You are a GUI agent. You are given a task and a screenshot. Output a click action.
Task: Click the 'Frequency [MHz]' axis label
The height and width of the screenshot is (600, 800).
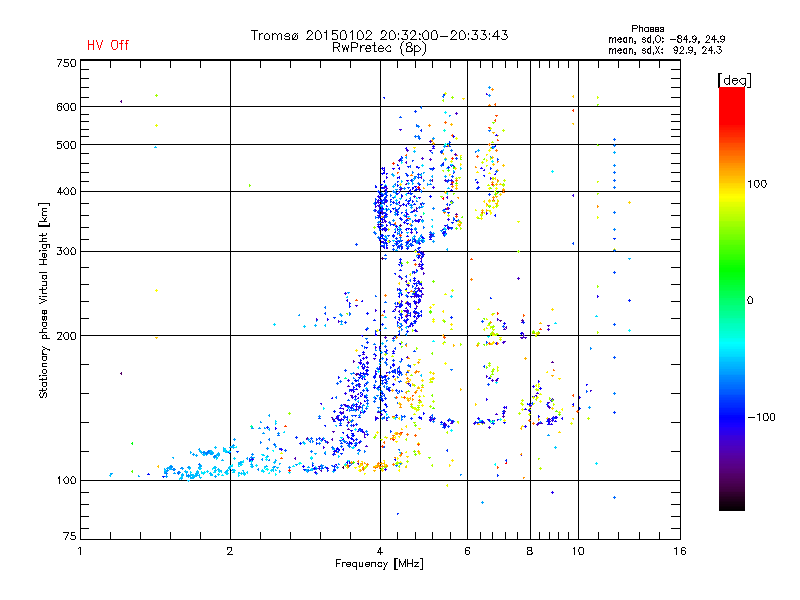[379, 564]
